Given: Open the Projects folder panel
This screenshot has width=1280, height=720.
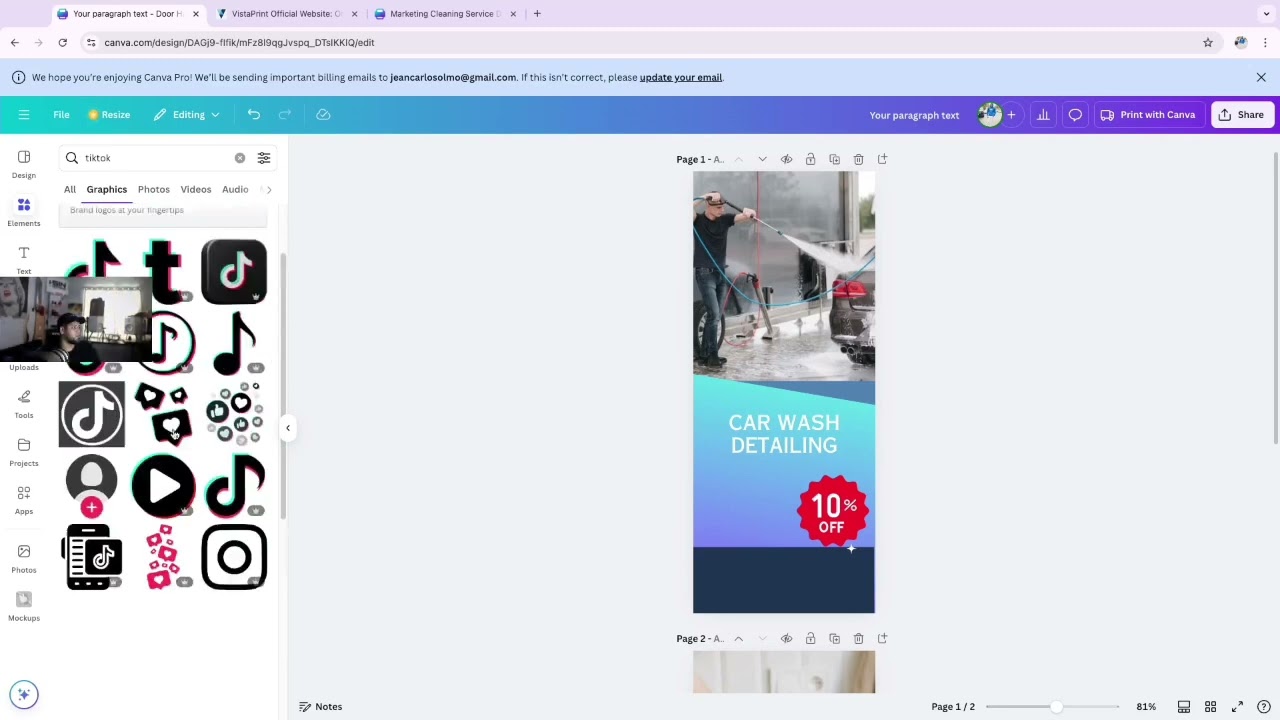Looking at the screenshot, I should pos(24,452).
